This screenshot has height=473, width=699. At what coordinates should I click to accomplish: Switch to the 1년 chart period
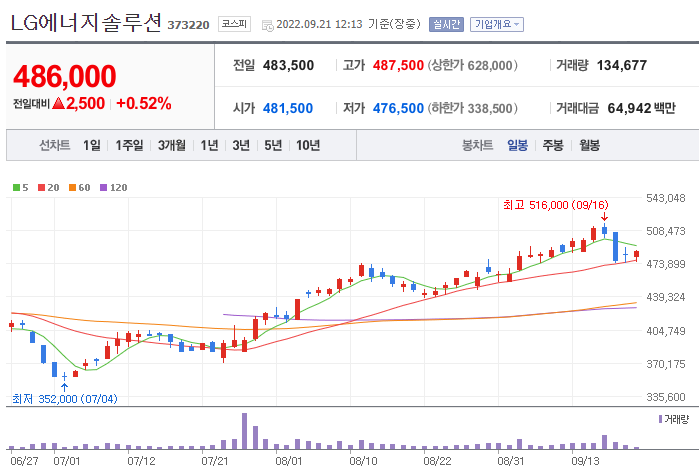click(x=209, y=145)
